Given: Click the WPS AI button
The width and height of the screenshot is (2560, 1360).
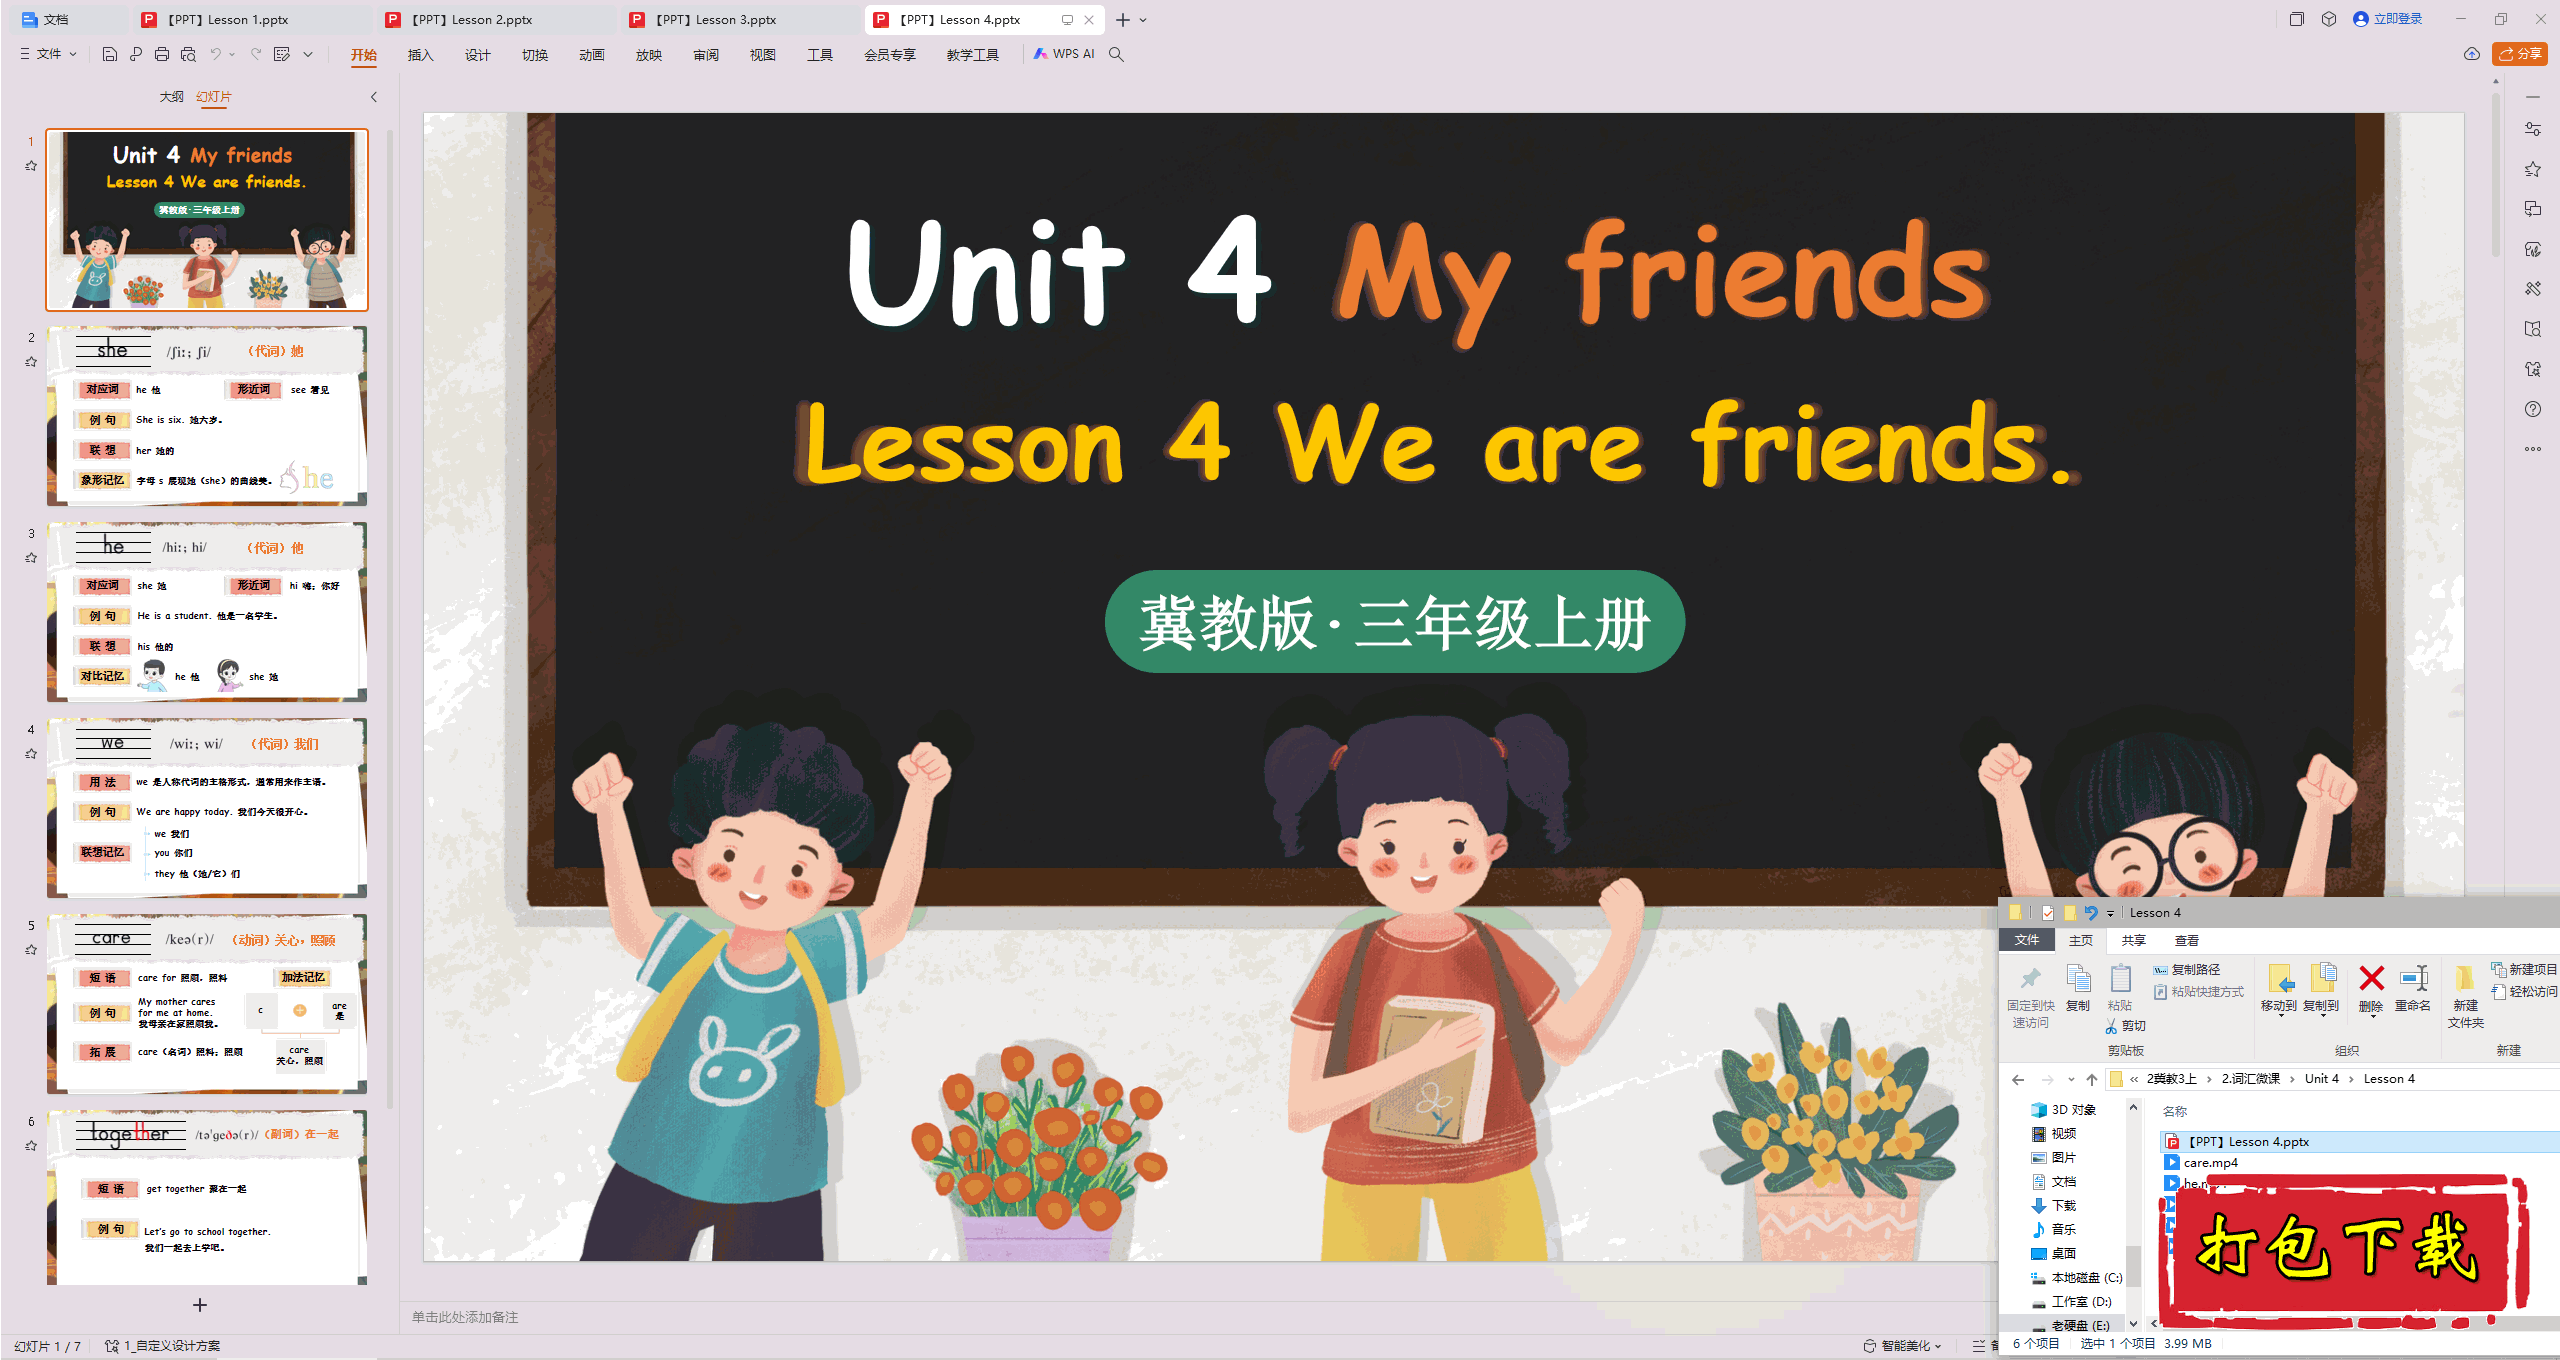Looking at the screenshot, I should pos(1064,54).
